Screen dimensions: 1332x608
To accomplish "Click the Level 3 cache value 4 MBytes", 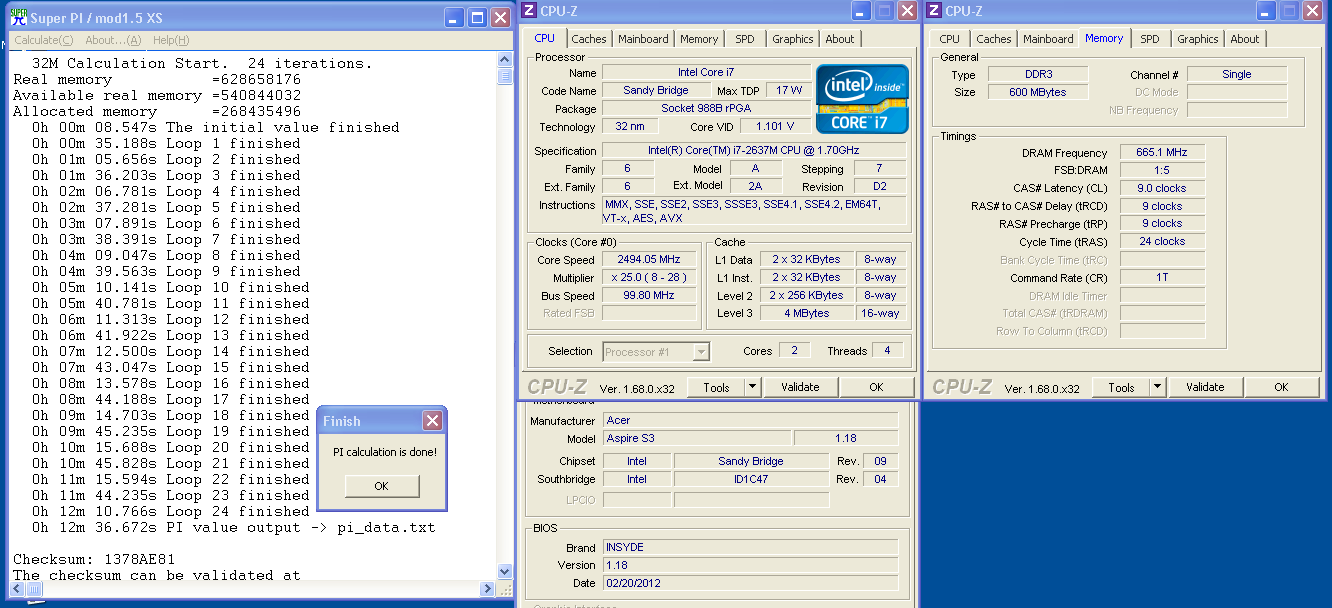I will (806, 314).
